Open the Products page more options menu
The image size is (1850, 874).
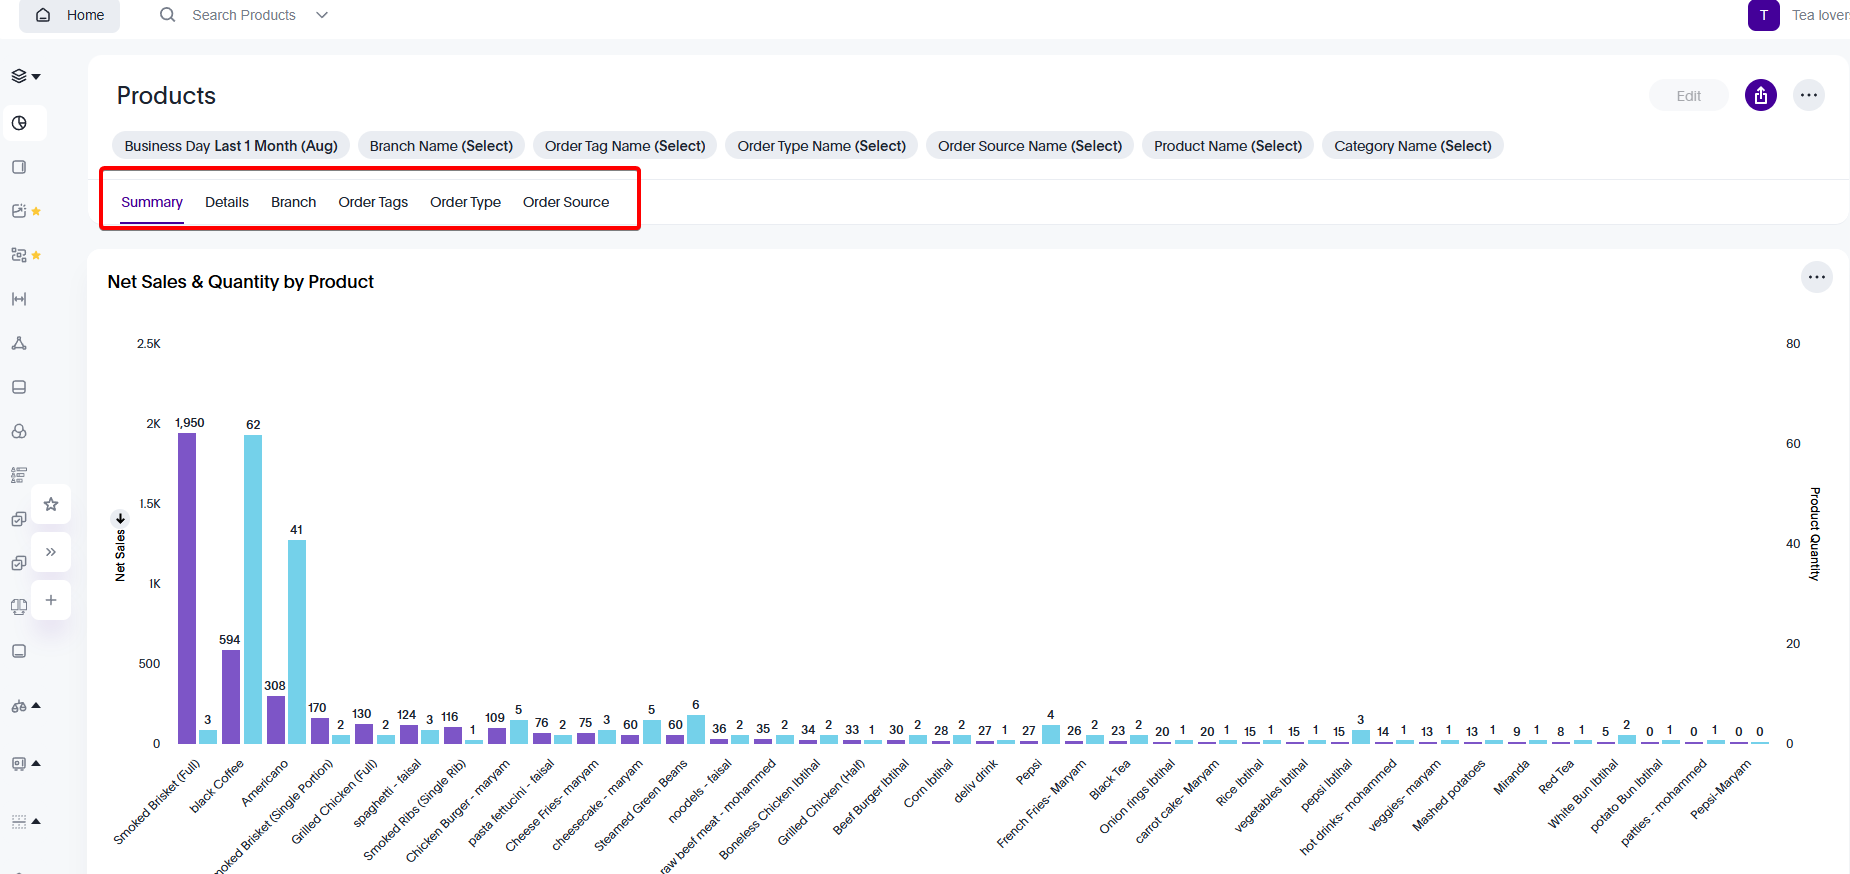(x=1808, y=96)
